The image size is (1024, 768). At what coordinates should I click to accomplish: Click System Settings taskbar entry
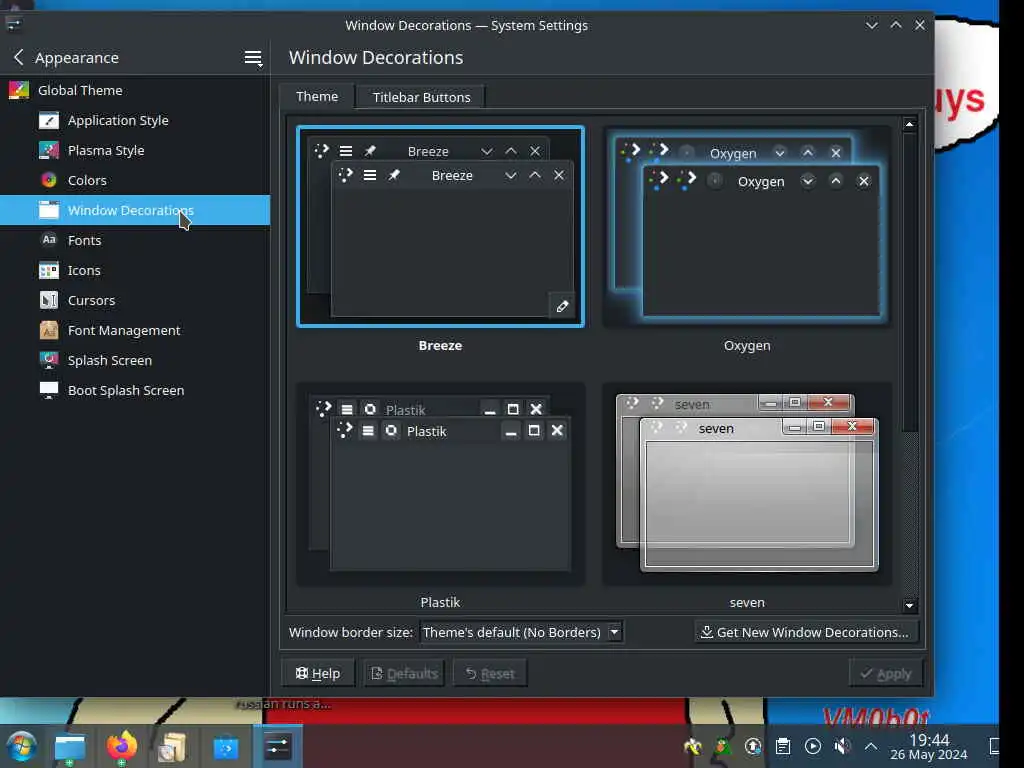click(x=277, y=746)
